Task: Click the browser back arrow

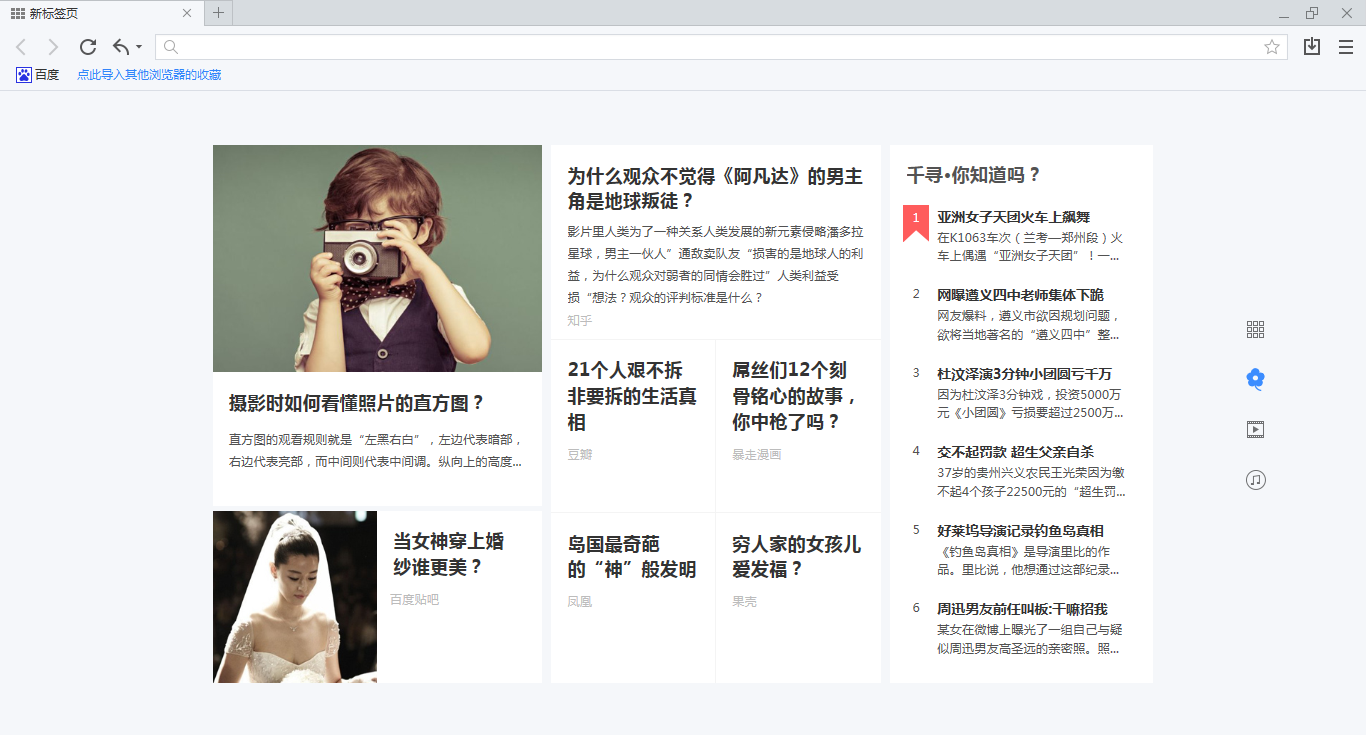Action: pos(21,47)
